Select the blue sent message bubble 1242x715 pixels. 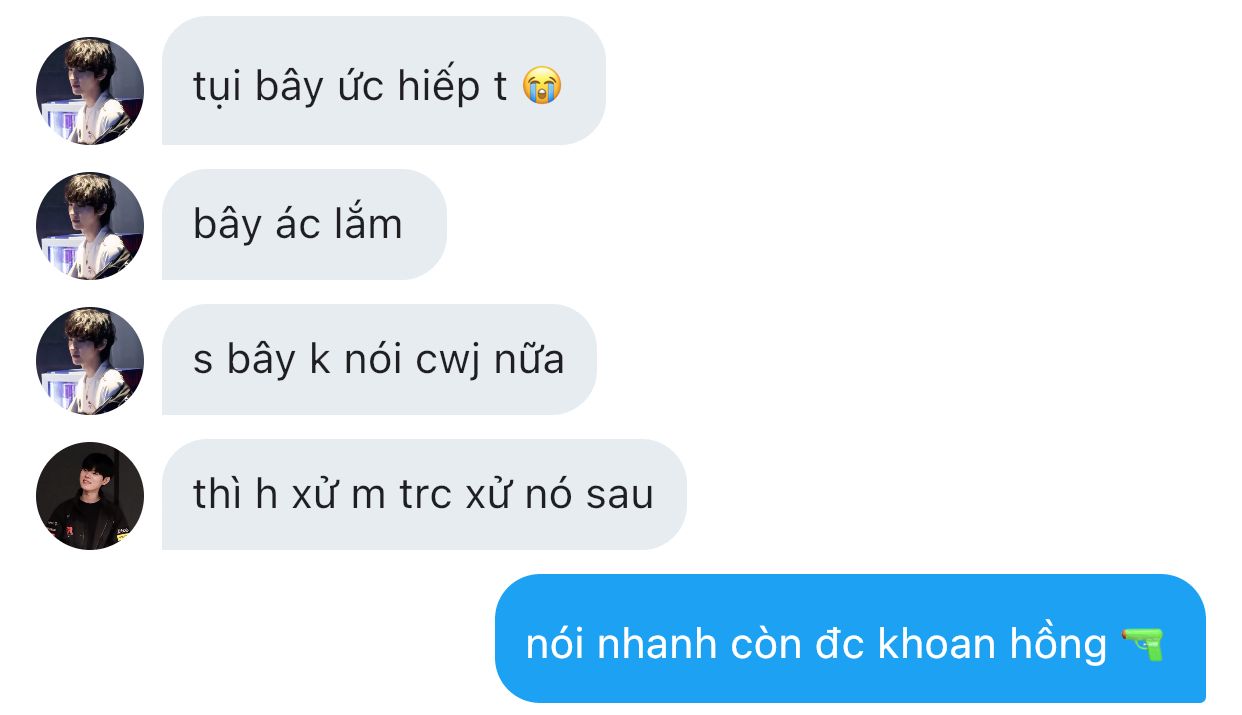click(x=850, y=638)
